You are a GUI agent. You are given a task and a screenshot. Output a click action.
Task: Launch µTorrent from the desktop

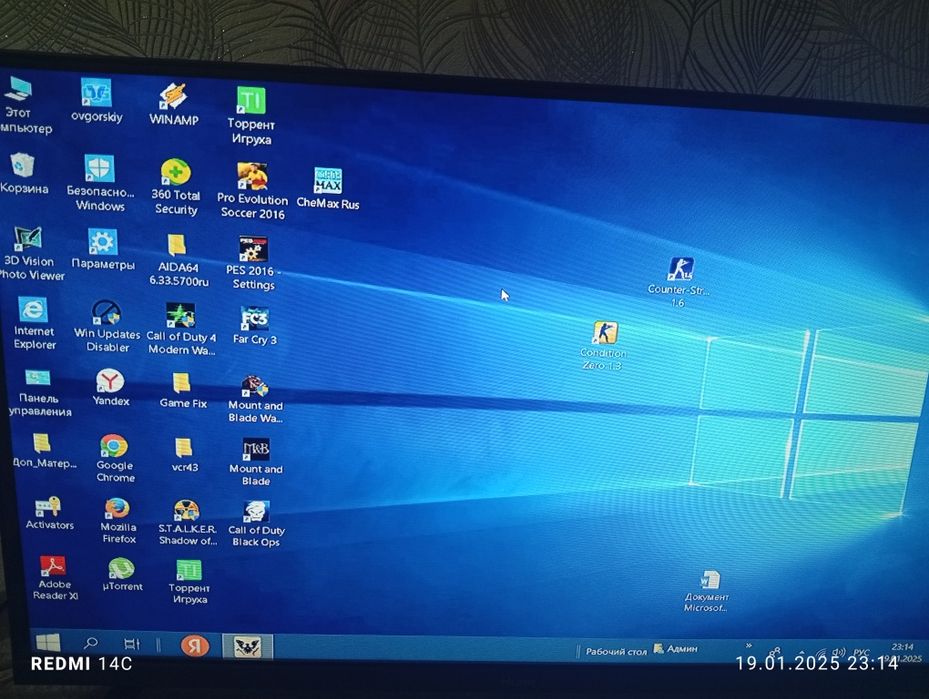point(122,575)
